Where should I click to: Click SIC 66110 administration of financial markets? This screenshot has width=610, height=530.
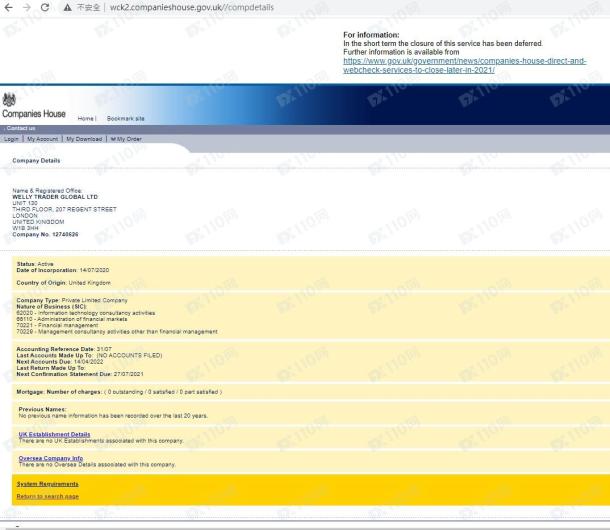click(x=72, y=319)
